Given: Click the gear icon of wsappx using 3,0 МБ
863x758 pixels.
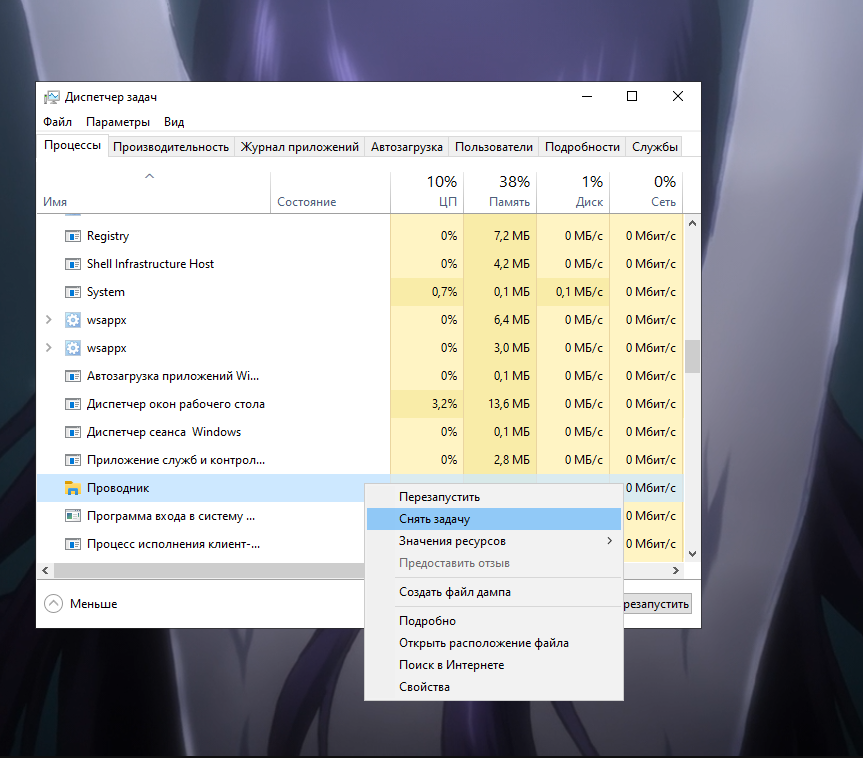Looking at the screenshot, I should (x=73, y=348).
